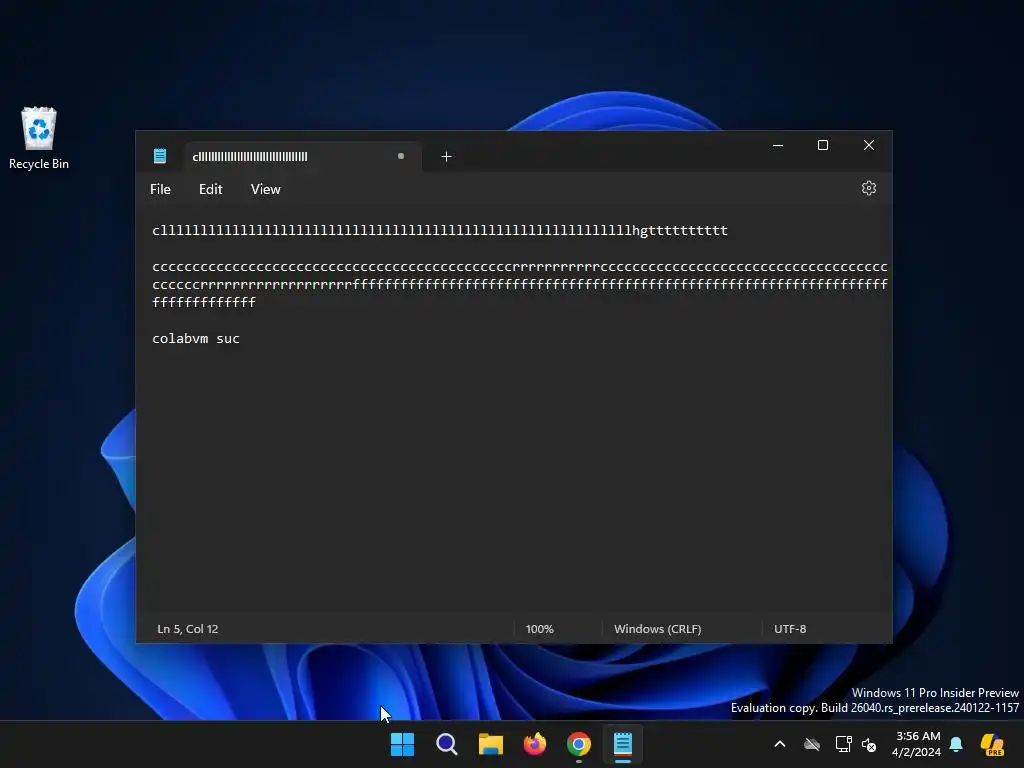Close the Notepad window
This screenshot has width=1024, height=768.
point(869,145)
